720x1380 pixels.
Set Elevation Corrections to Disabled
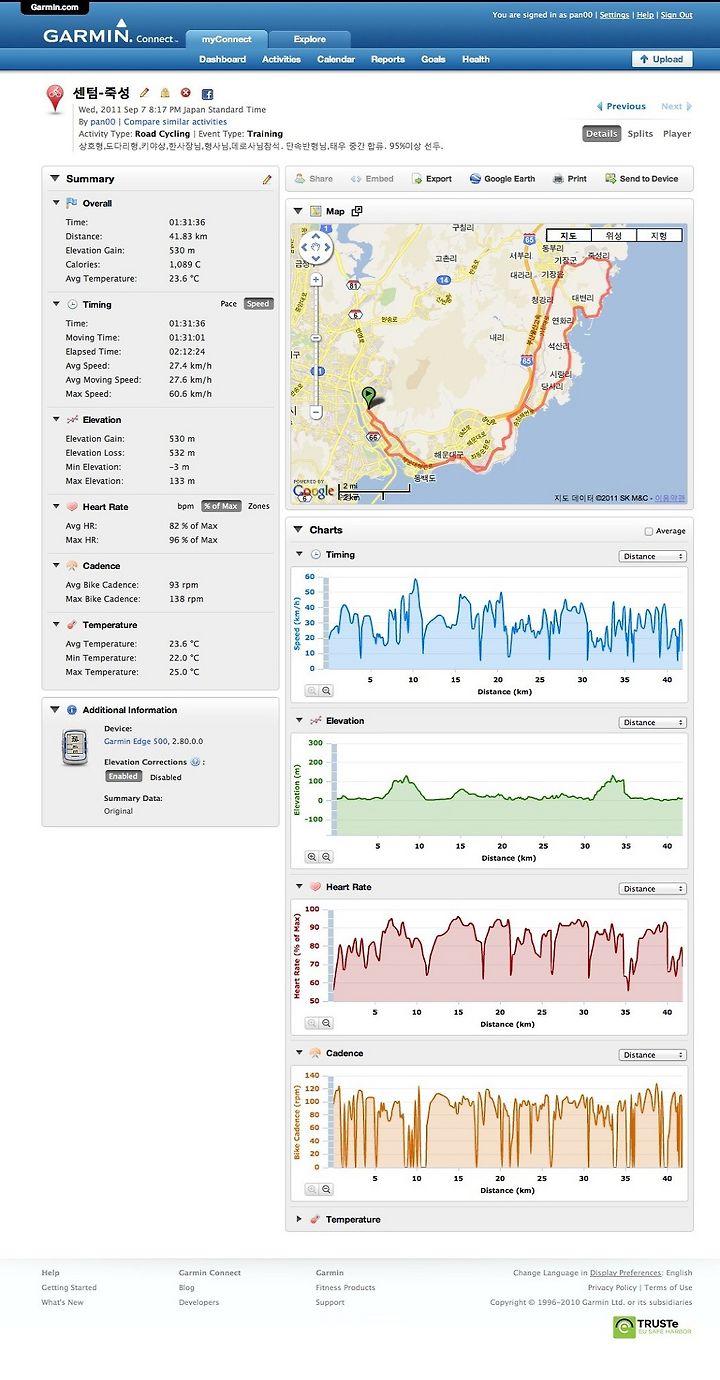click(166, 776)
